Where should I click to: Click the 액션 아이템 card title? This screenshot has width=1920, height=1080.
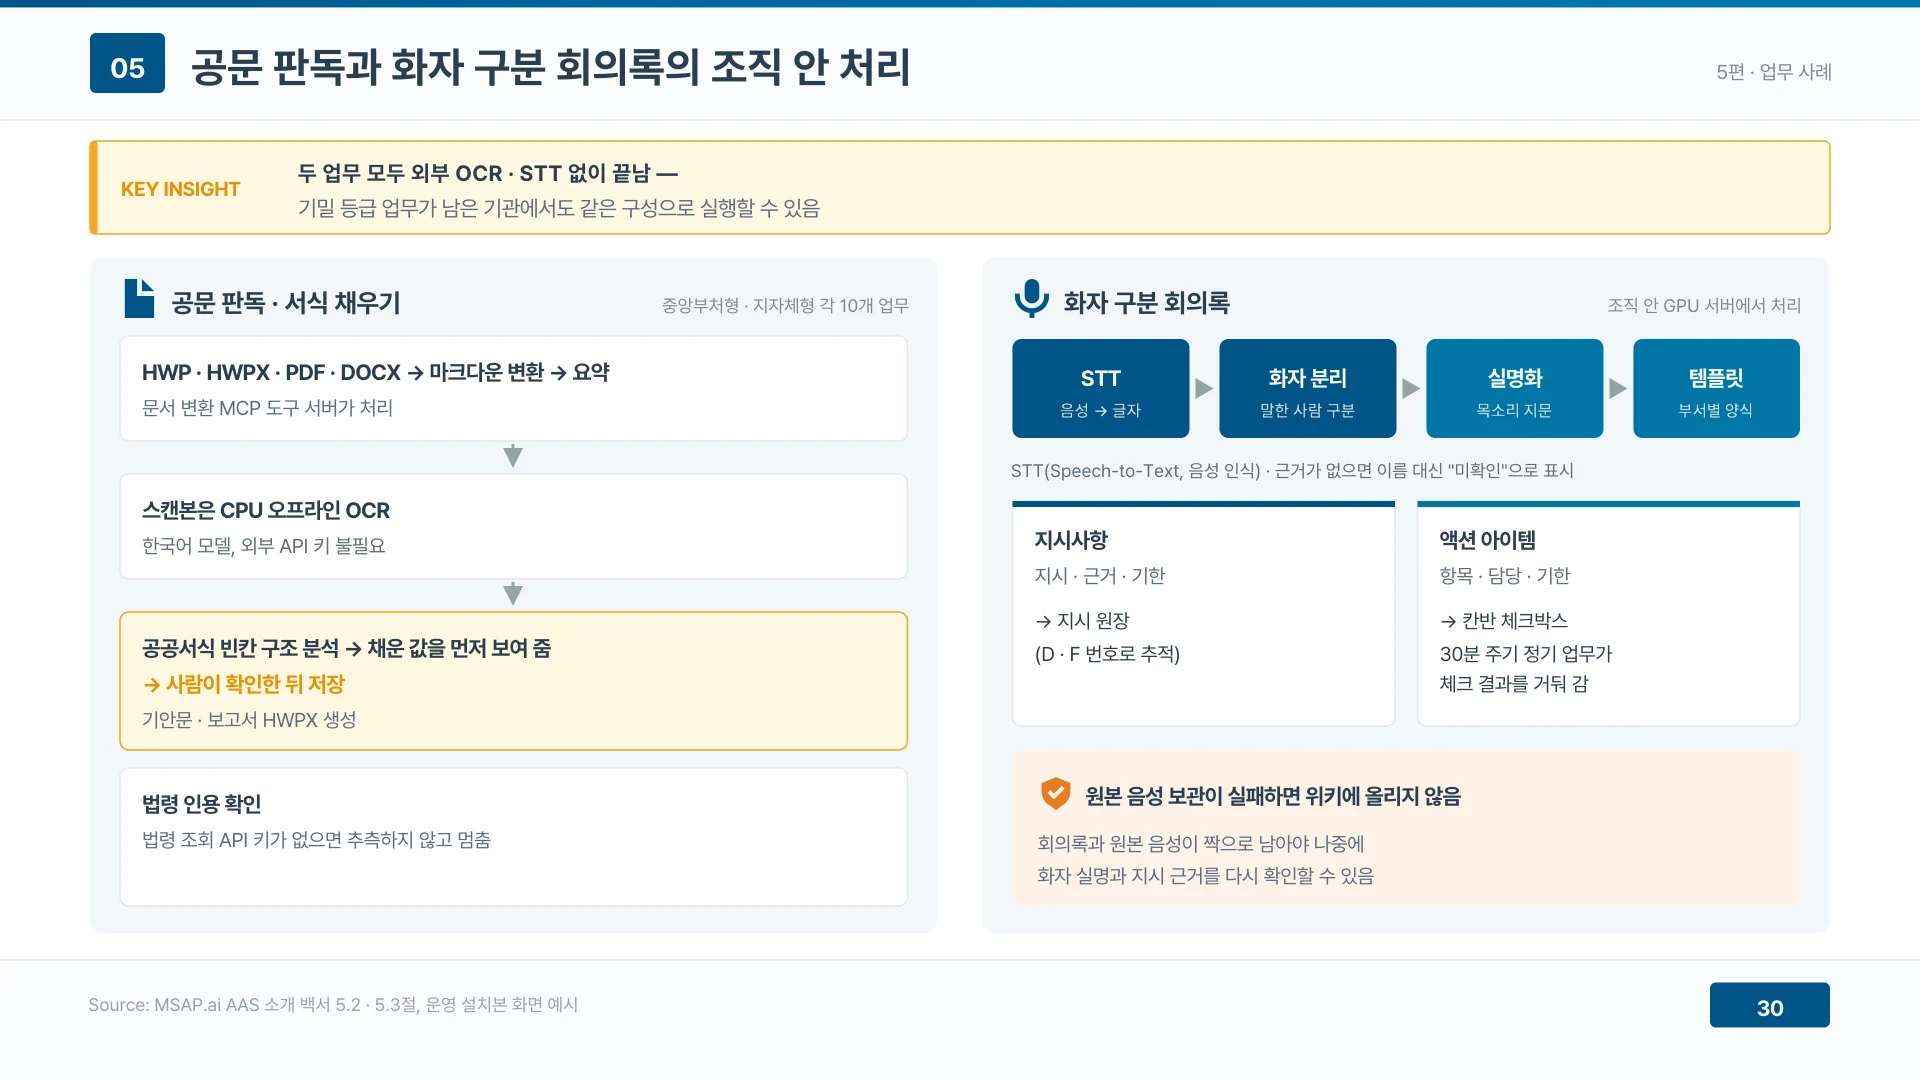tap(1487, 540)
